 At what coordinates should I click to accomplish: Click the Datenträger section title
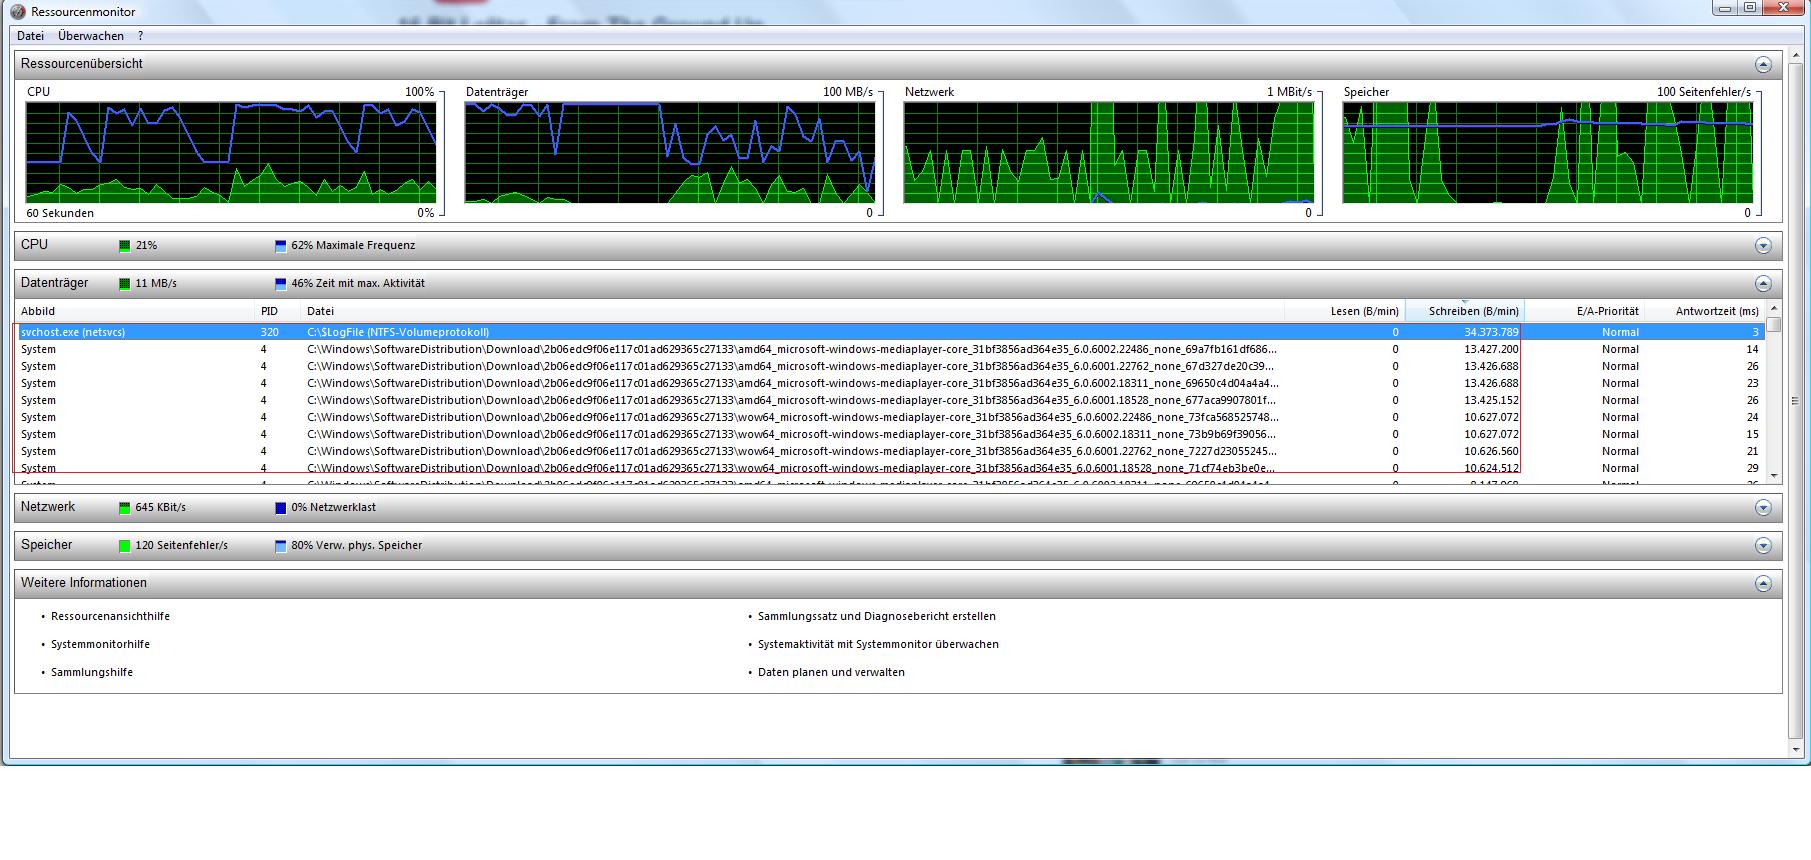click(54, 284)
